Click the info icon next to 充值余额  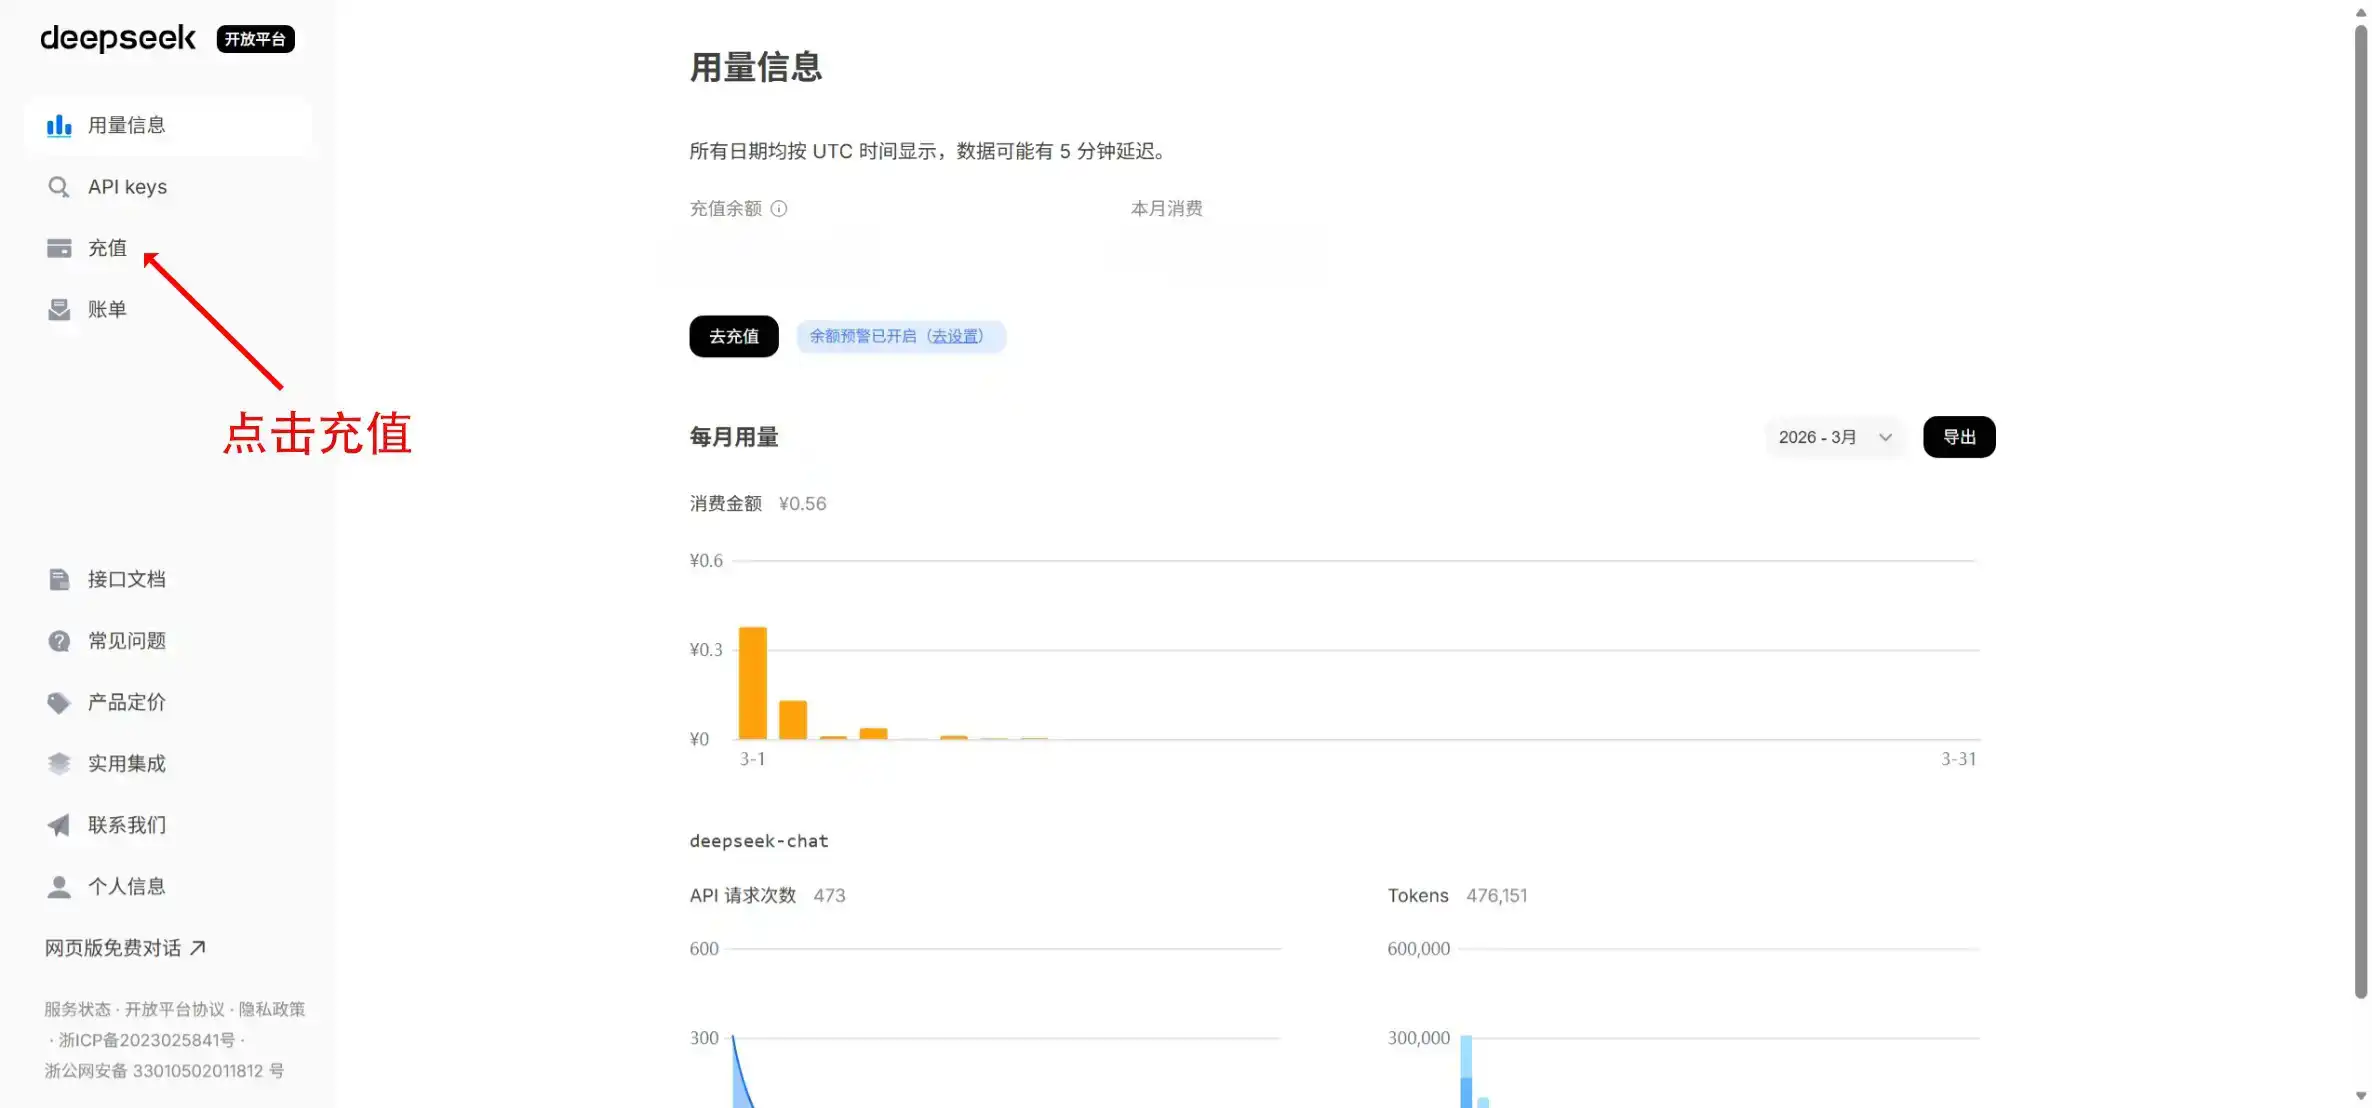click(x=779, y=209)
